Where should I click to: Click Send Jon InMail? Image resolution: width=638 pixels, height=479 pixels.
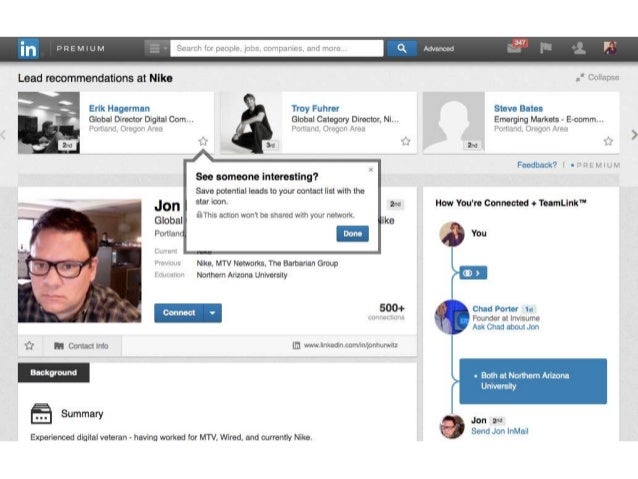(x=500, y=431)
